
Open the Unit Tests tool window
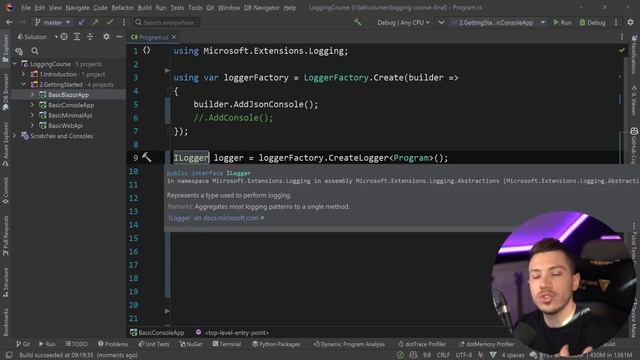point(153,344)
